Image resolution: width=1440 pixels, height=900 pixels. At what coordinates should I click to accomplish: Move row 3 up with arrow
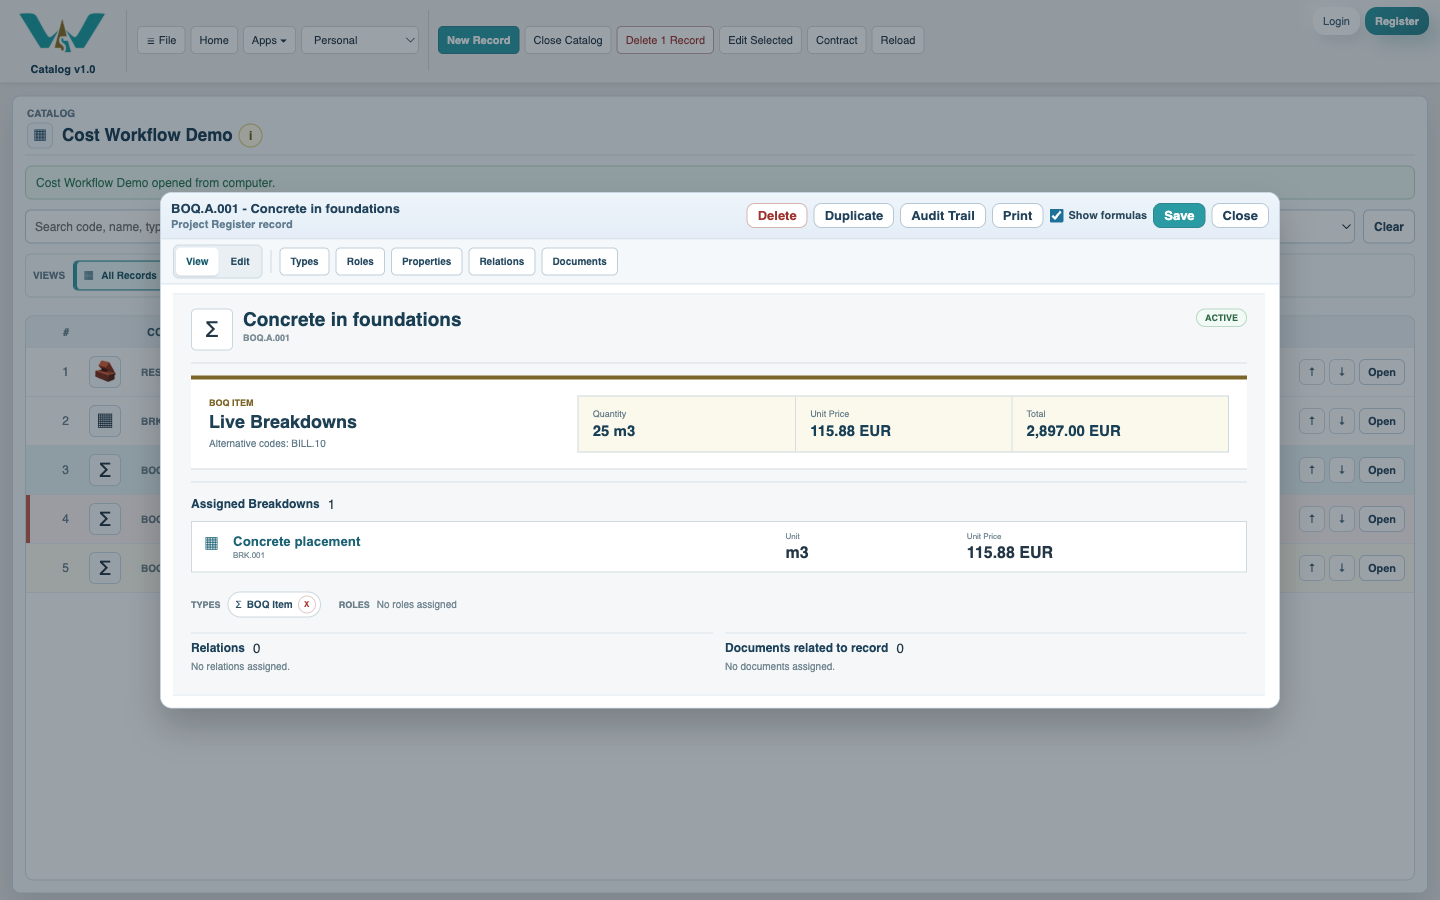[x=1312, y=470]
